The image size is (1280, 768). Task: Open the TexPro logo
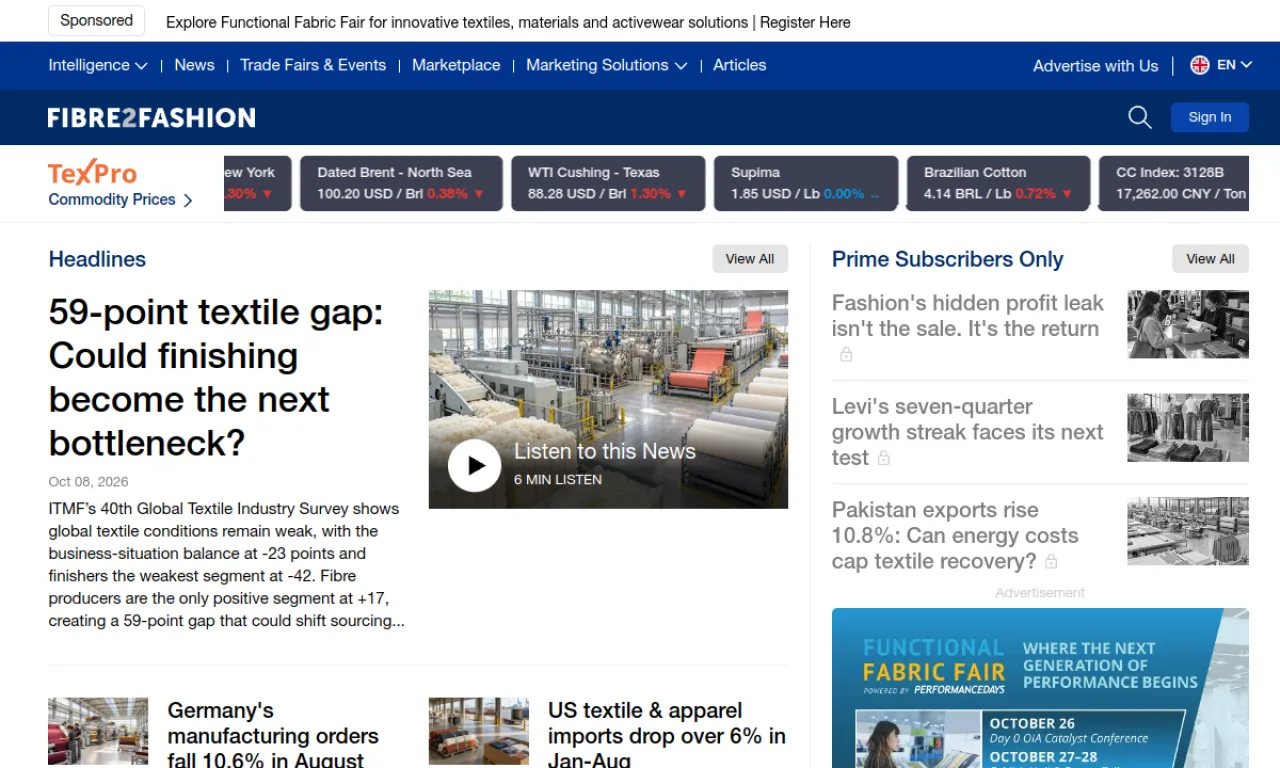coord(92,173)
